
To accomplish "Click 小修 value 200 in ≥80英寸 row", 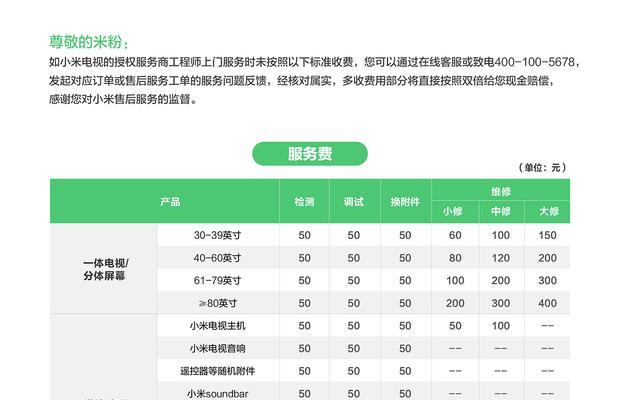I will tap(455, 303).
